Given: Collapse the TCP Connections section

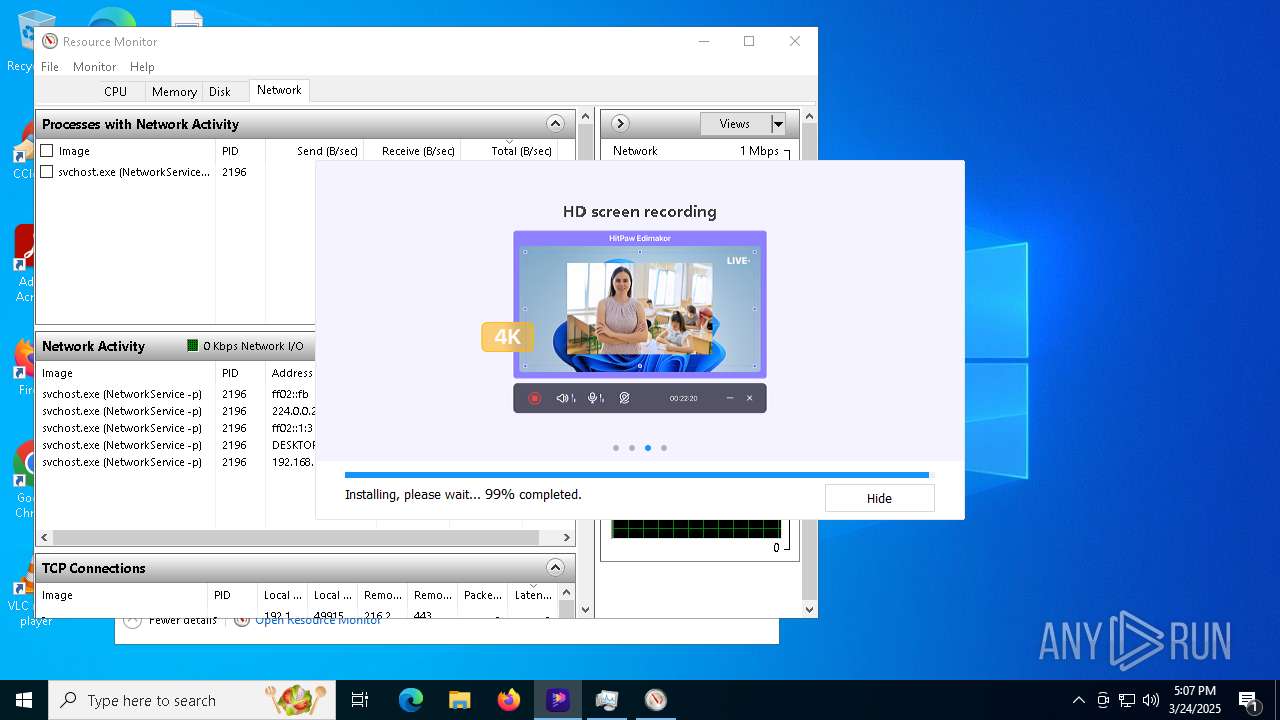Looking at the screenshot, I should tap(556, 568).
